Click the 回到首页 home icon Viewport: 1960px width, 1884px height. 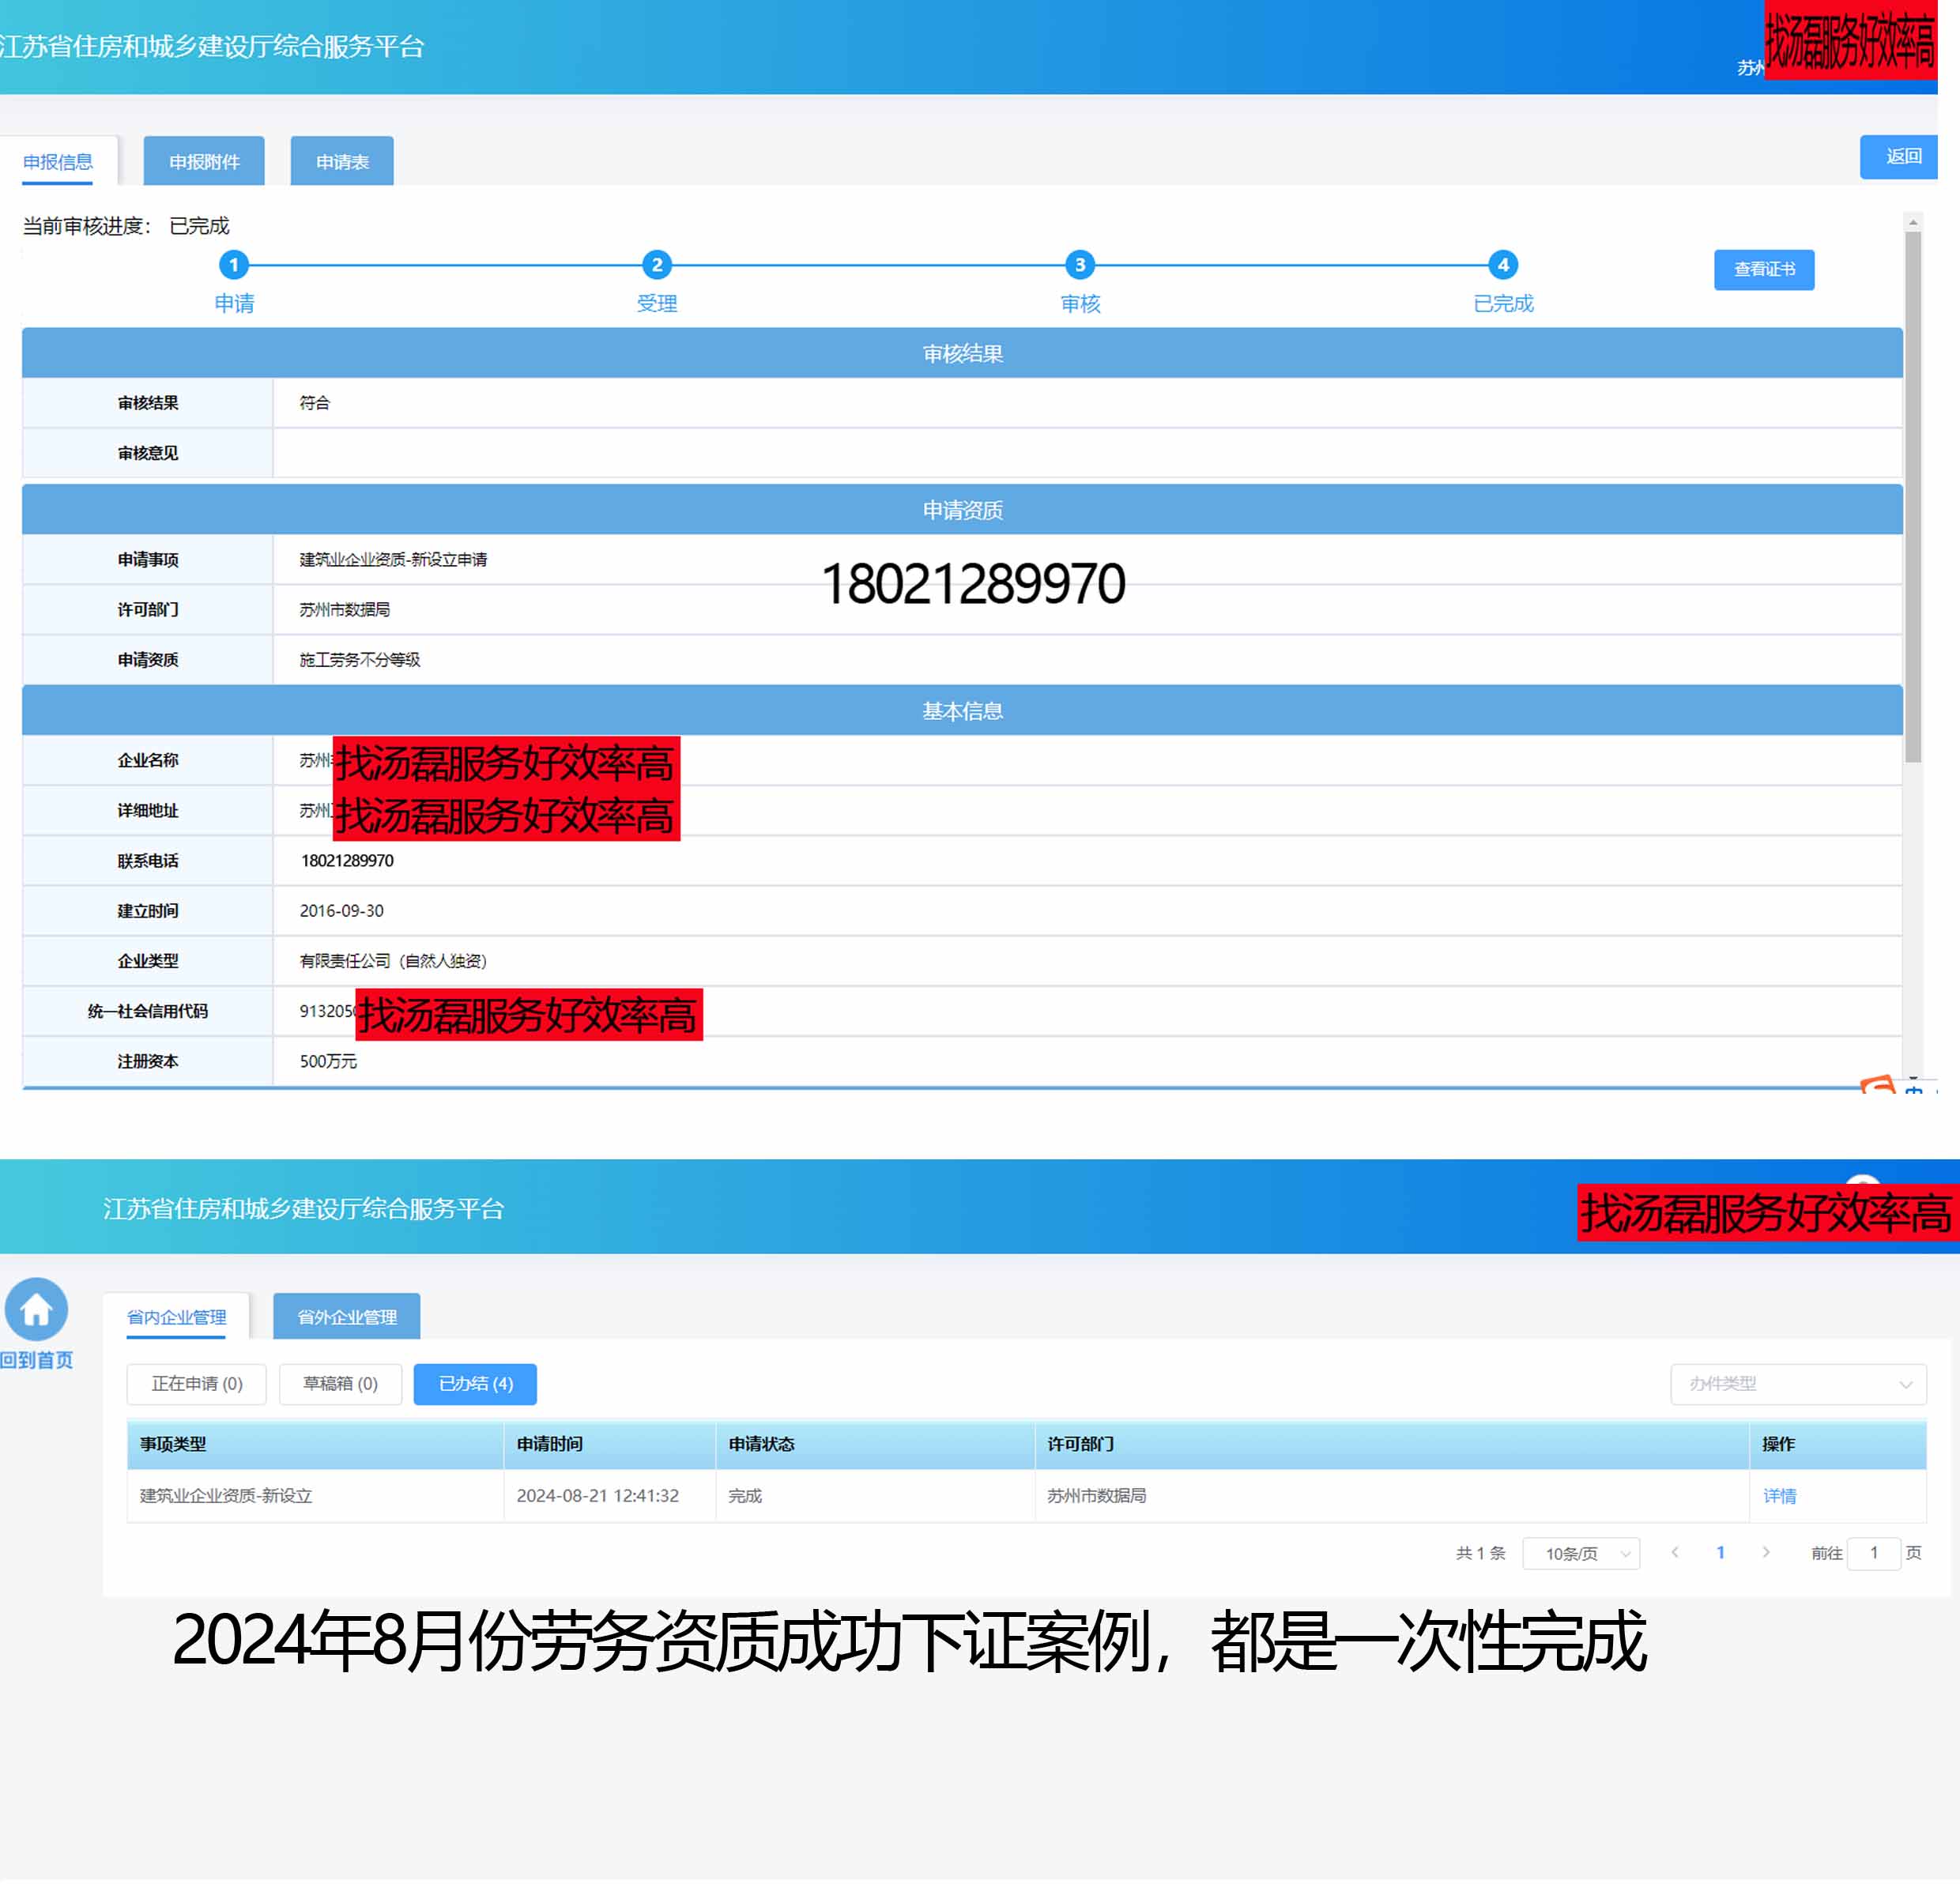[x=37, y=1309]
